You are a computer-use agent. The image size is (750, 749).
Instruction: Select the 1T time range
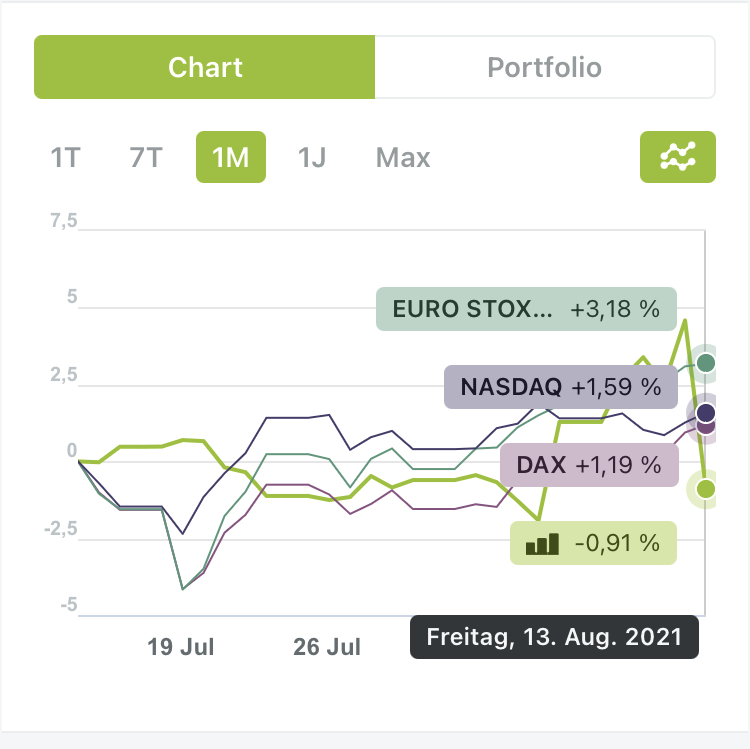[x=65, y=158]
